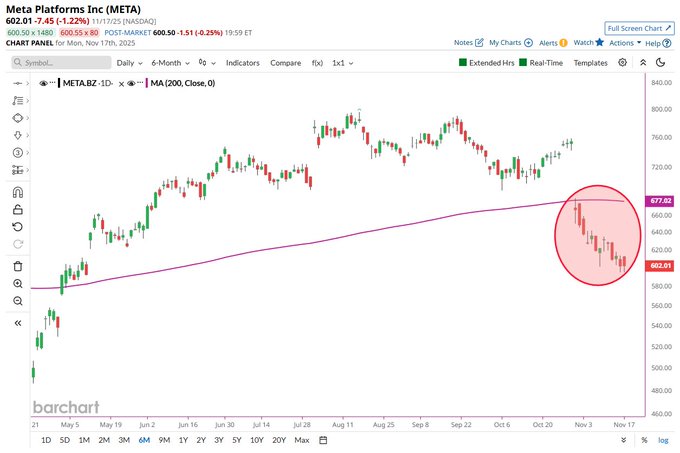Toggle the log price scale
Viewport: 680px width, 453px height.
pyautogui.click(x=663, y=440)
